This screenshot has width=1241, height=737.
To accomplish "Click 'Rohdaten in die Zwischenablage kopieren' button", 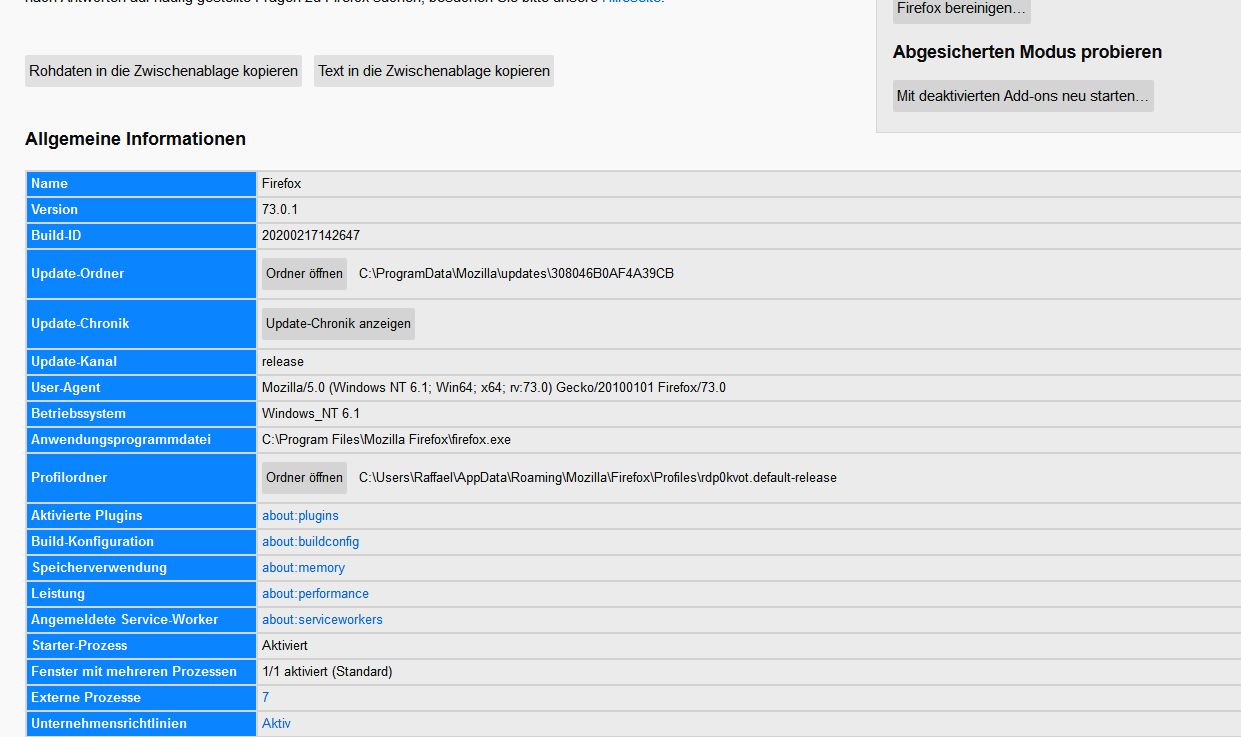I will pos(163,71).
